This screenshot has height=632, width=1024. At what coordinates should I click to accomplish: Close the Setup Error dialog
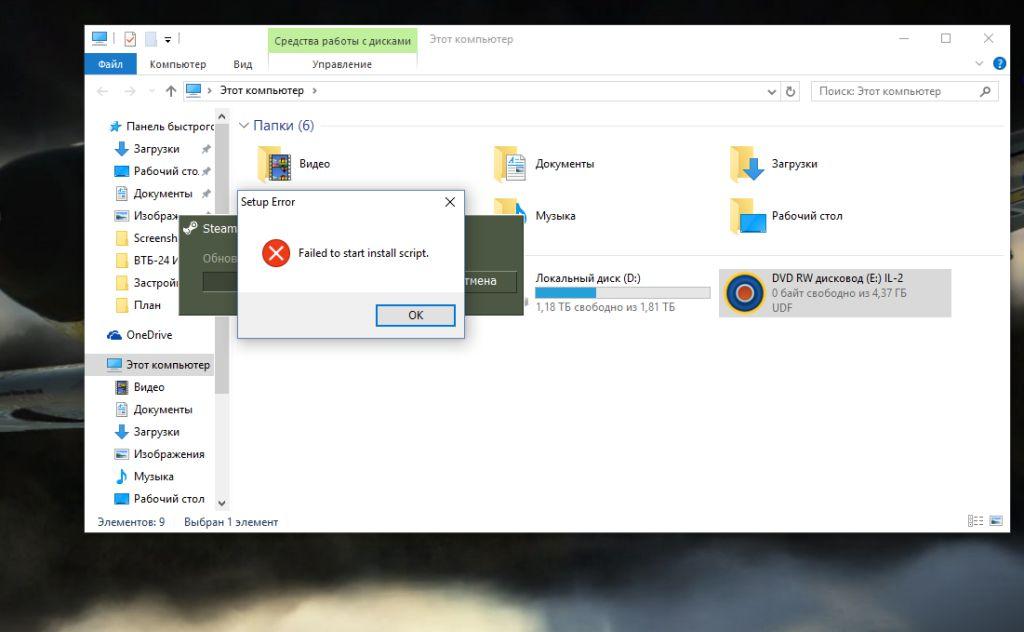point(450,202)
